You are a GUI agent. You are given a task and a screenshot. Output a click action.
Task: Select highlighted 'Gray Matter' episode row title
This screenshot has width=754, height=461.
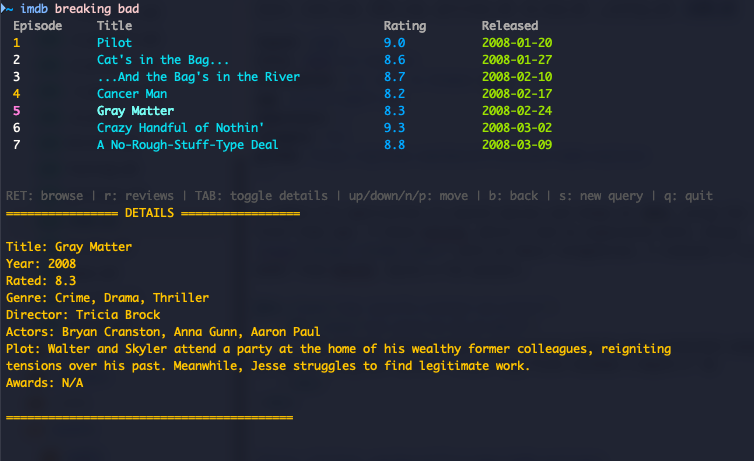[136, 111]
